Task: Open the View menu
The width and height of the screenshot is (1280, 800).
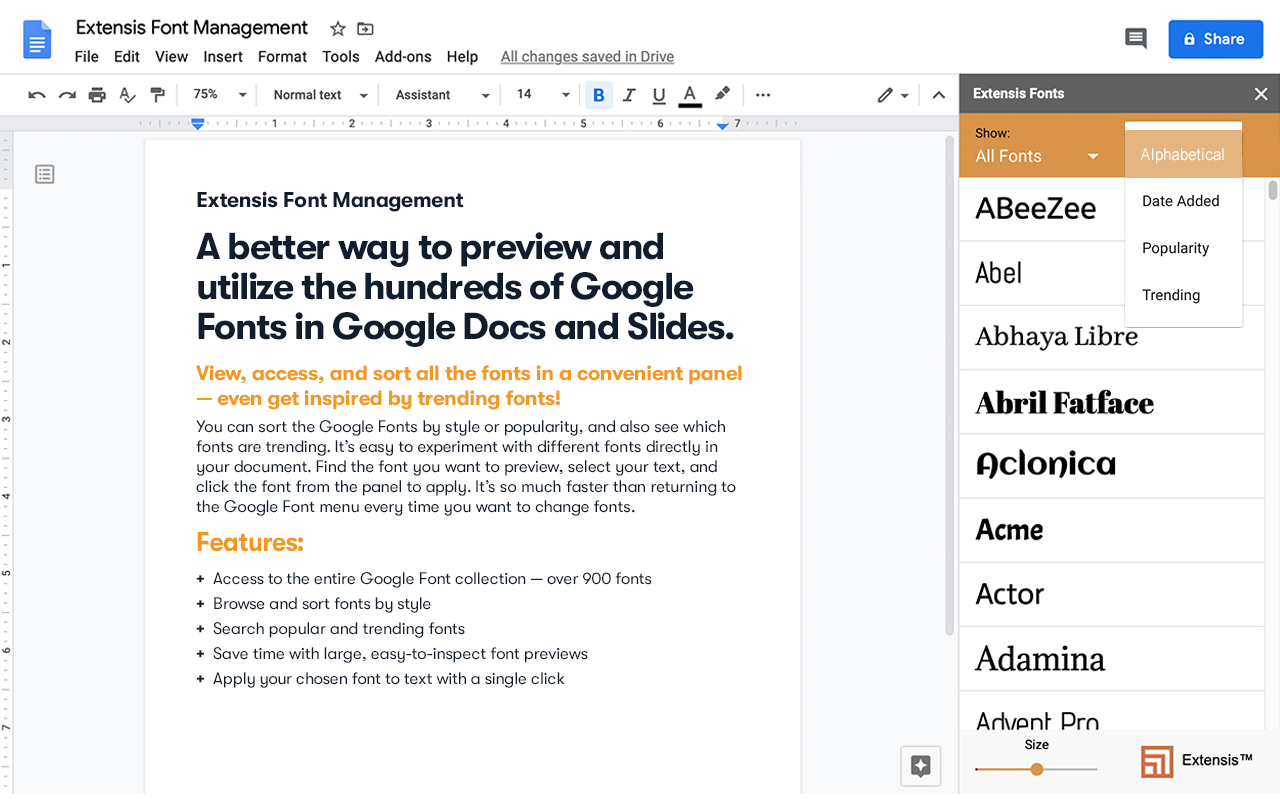Action: 171,57
